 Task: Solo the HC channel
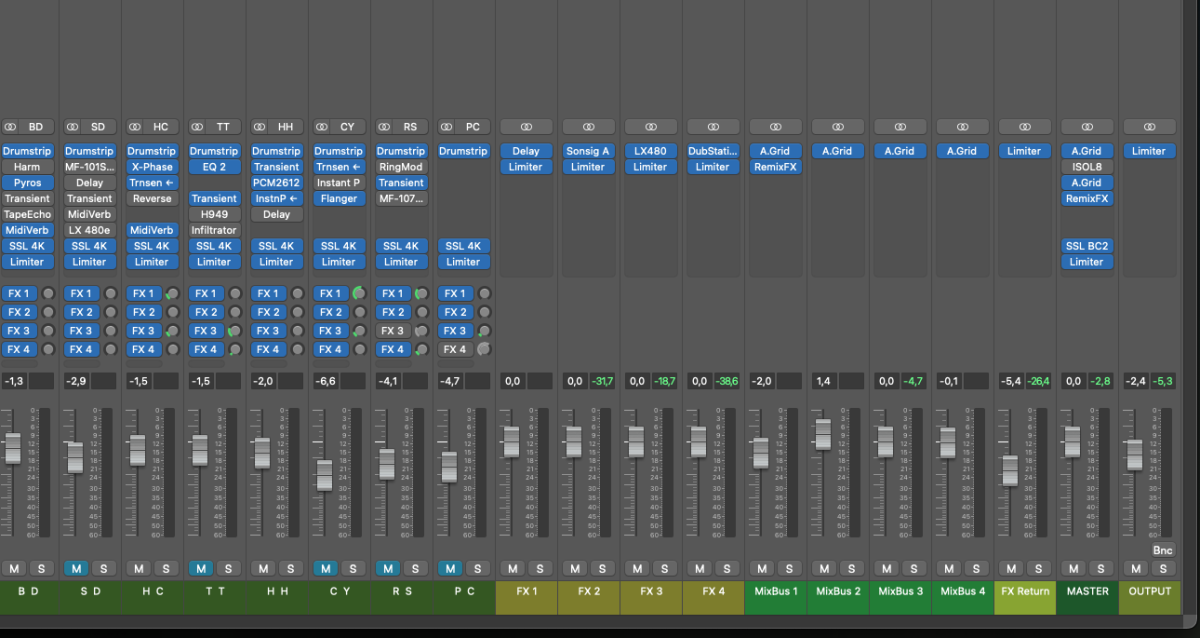pos(166,568)
